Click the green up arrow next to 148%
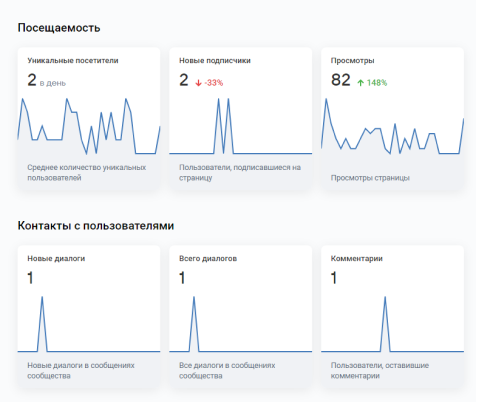Viewport: 481px width, 402px height. (360, 83)
